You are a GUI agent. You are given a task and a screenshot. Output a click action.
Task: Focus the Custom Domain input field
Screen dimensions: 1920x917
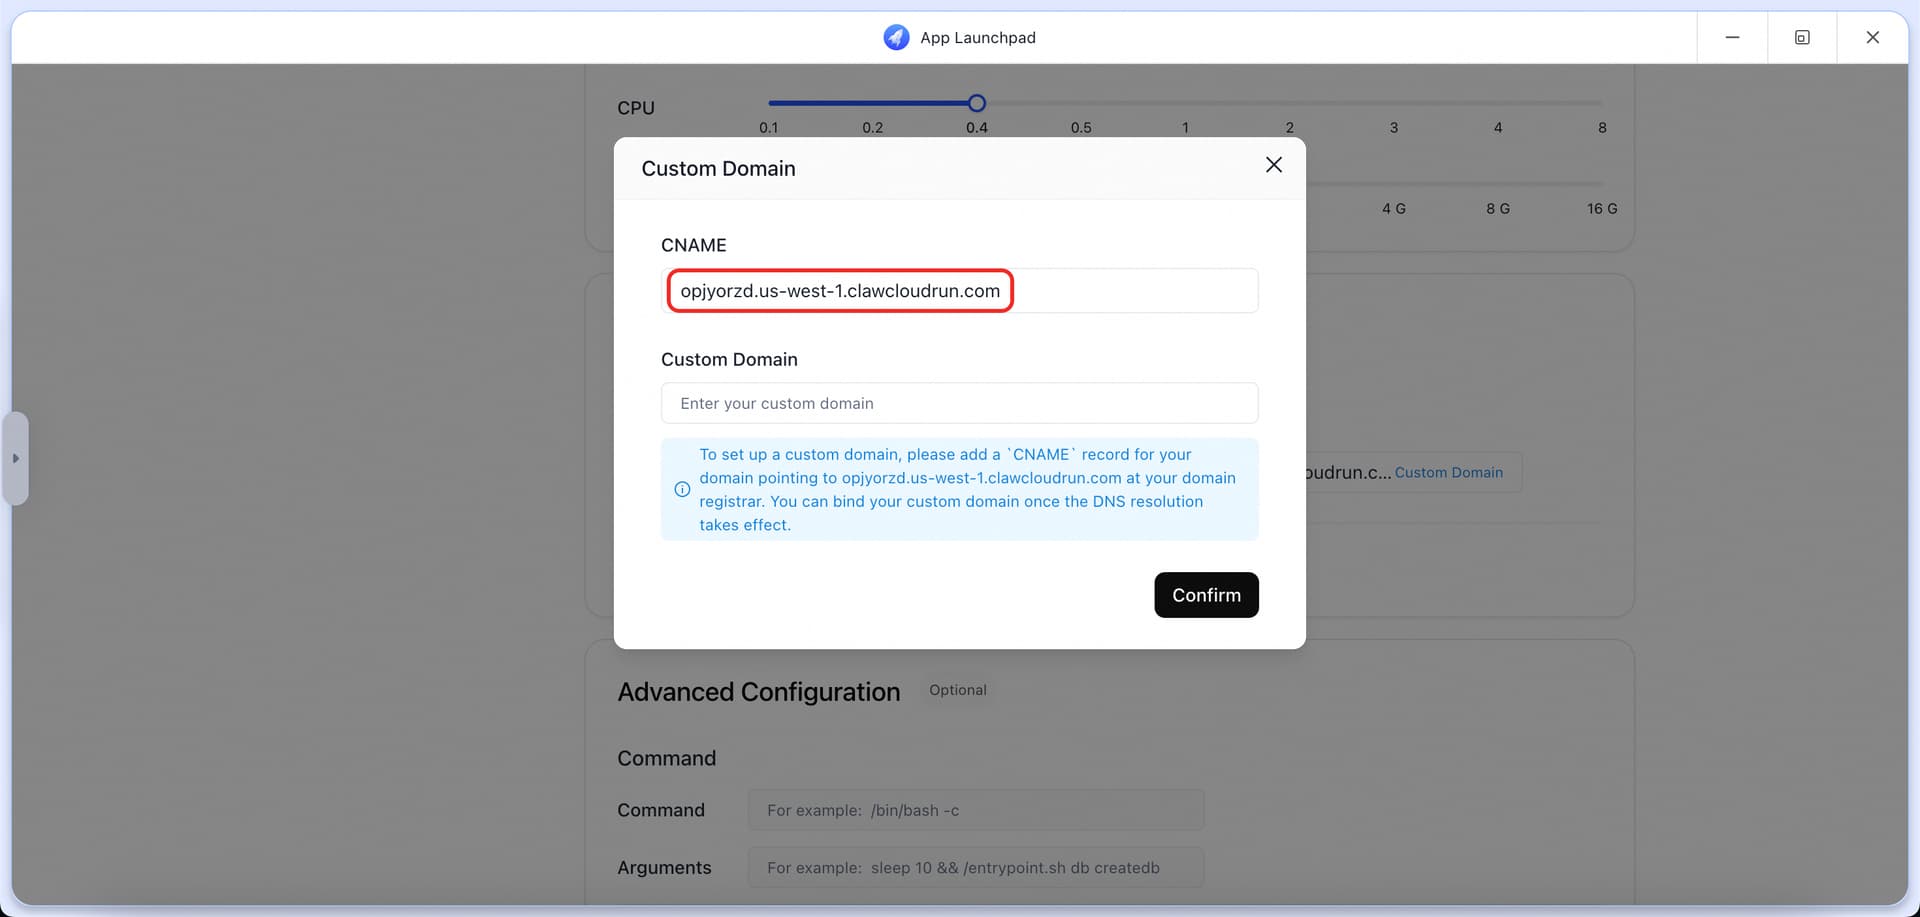tap(959, 403)
